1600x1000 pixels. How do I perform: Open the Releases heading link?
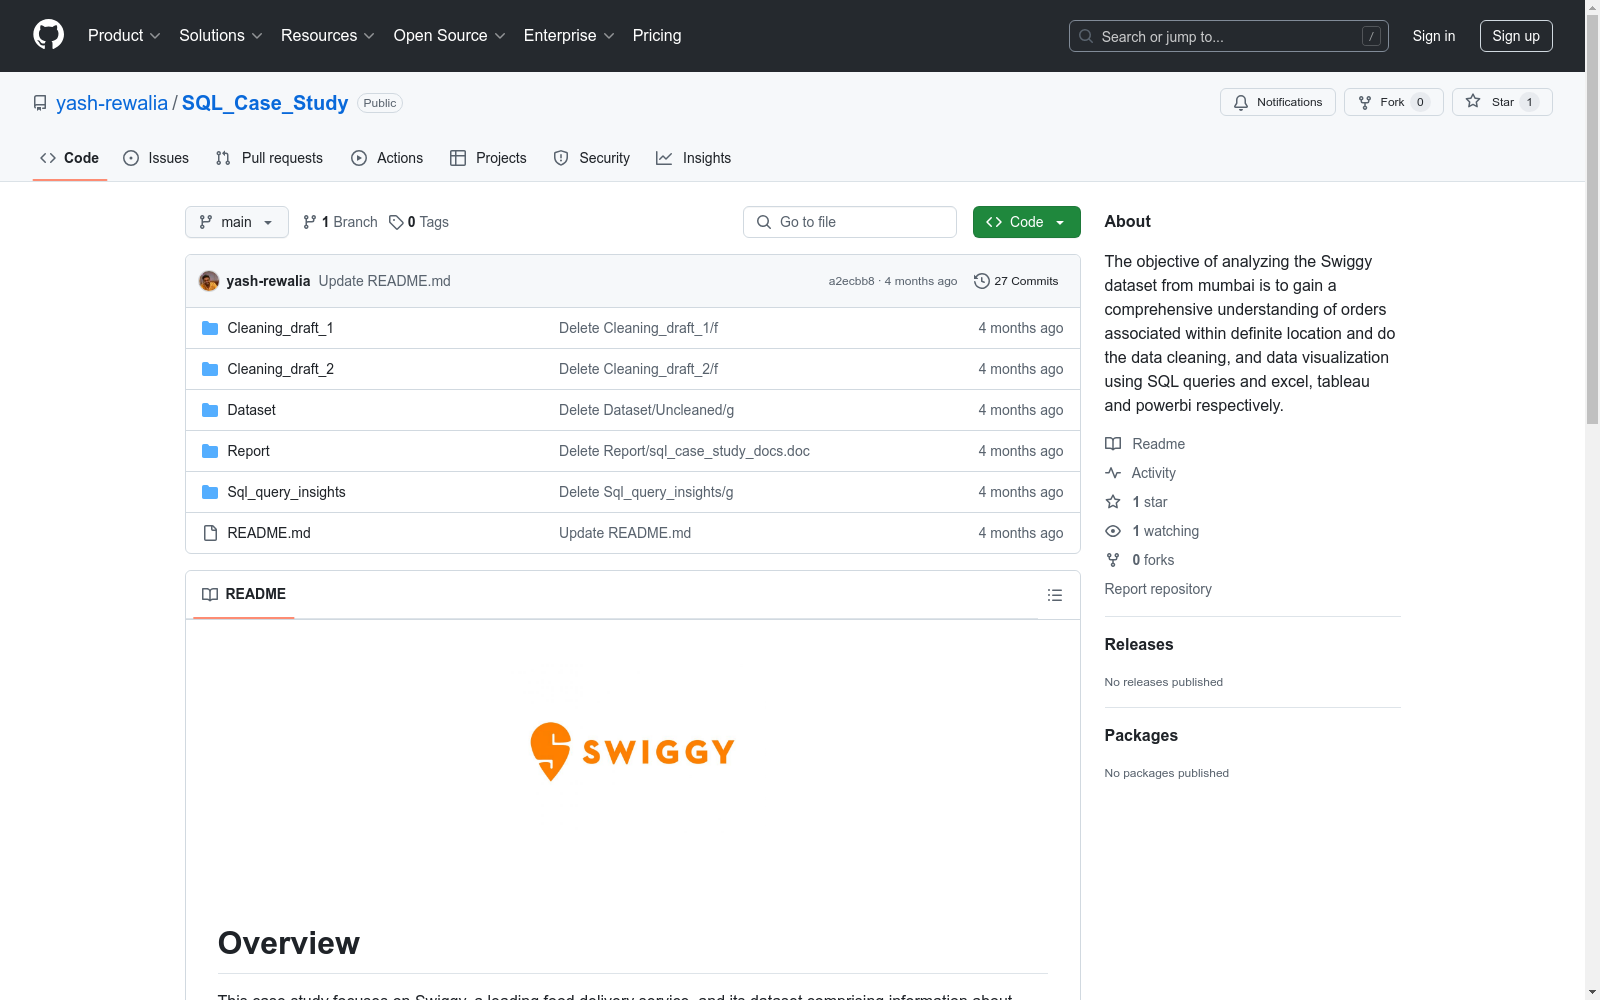tap(1139, 645)
